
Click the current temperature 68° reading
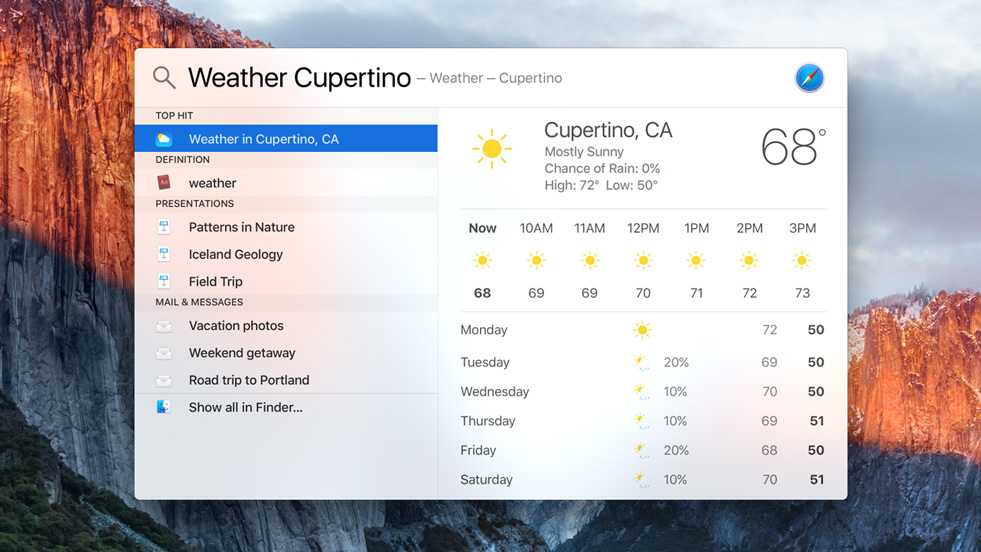click(x=793, y=148)
